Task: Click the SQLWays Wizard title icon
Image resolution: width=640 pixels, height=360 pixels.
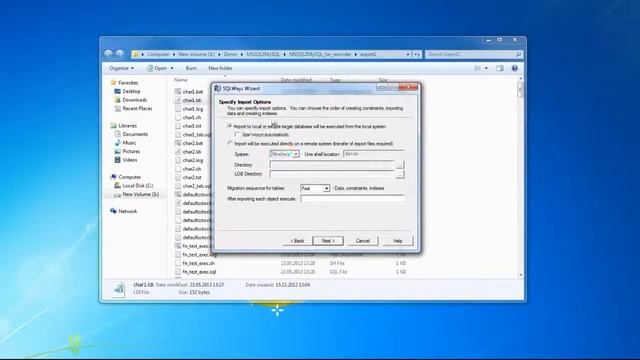Action: coord(218,89)
